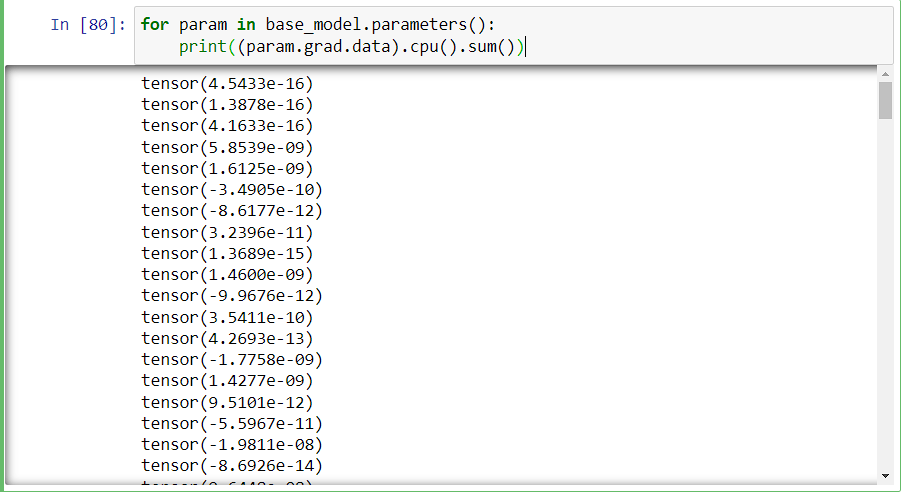
Task: Click the output scrollbar up arrow
Action: coord(885,75)
